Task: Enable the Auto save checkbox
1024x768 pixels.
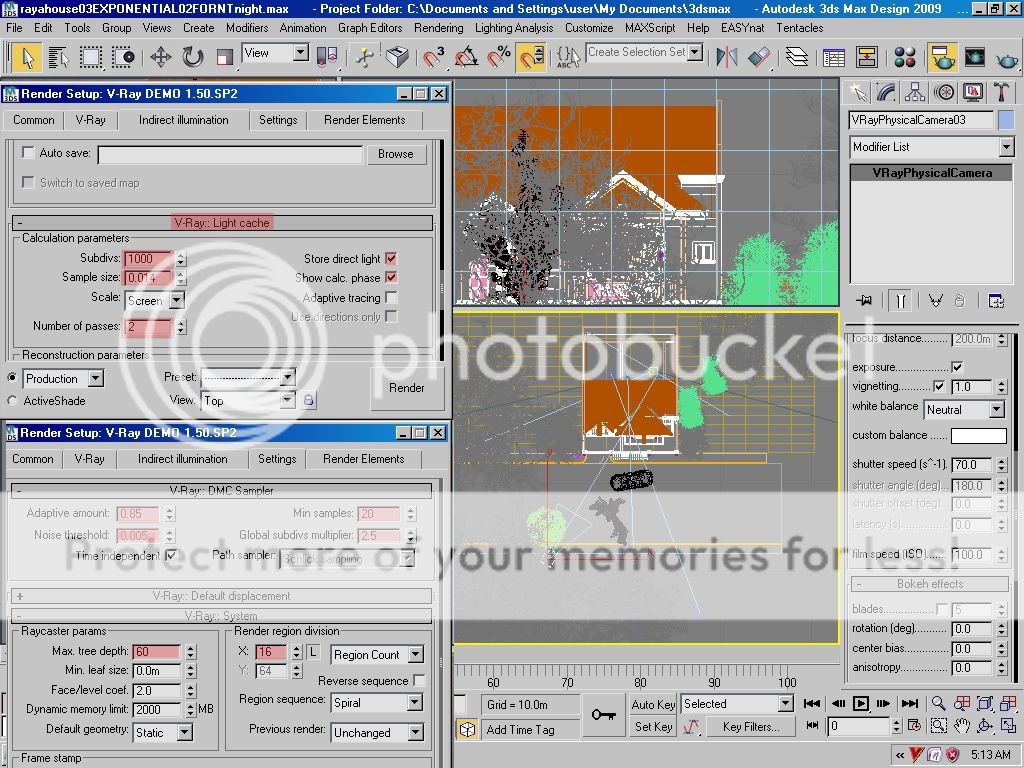Action: (28, 152)
